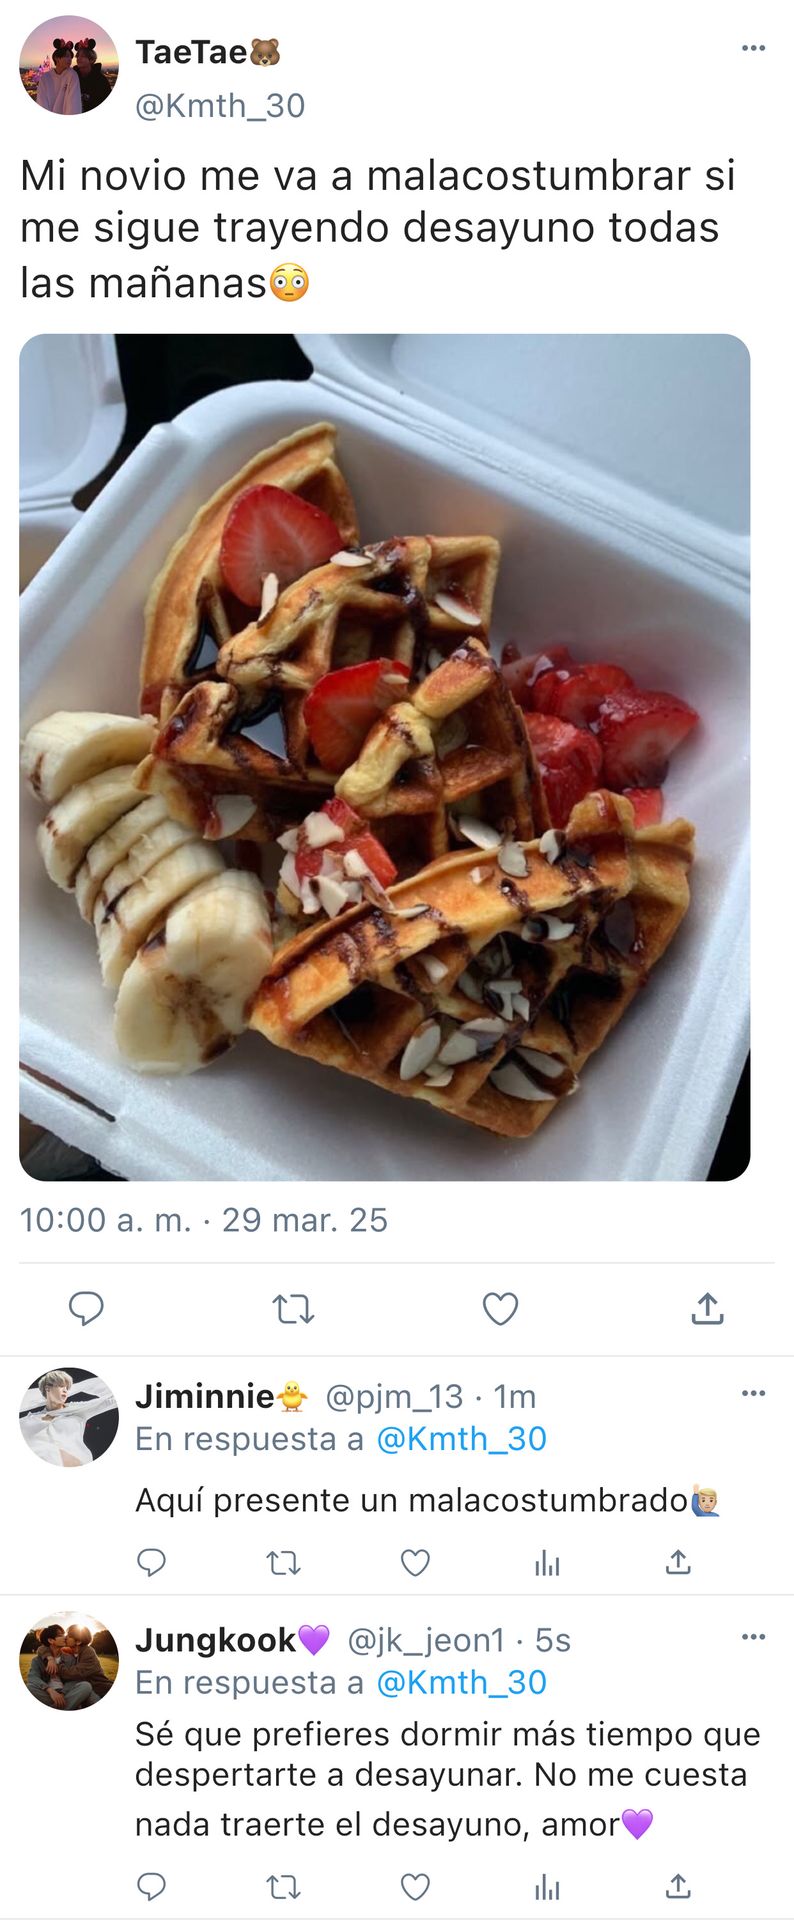
Task: Reply to Jiminnie's comment
Action: click(151, 1562)
